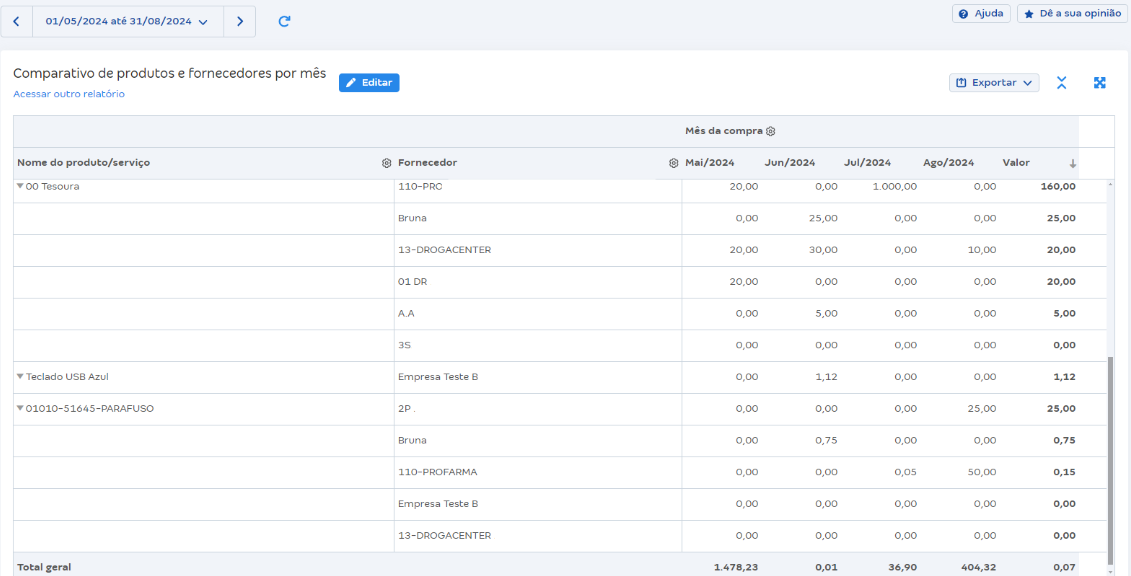Go to the next period with the right arrow

point(239,20)
